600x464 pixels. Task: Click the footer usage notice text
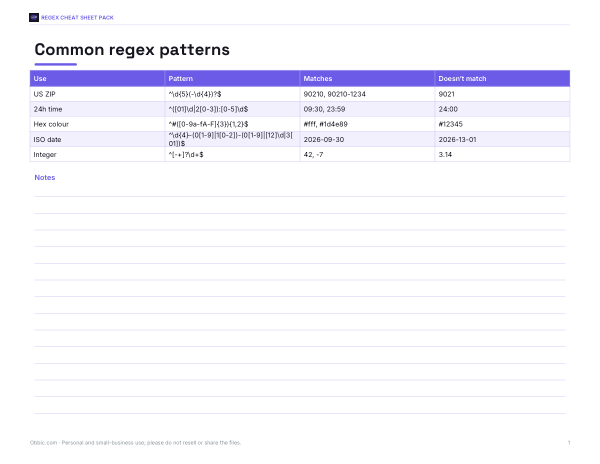click(135, 443)
